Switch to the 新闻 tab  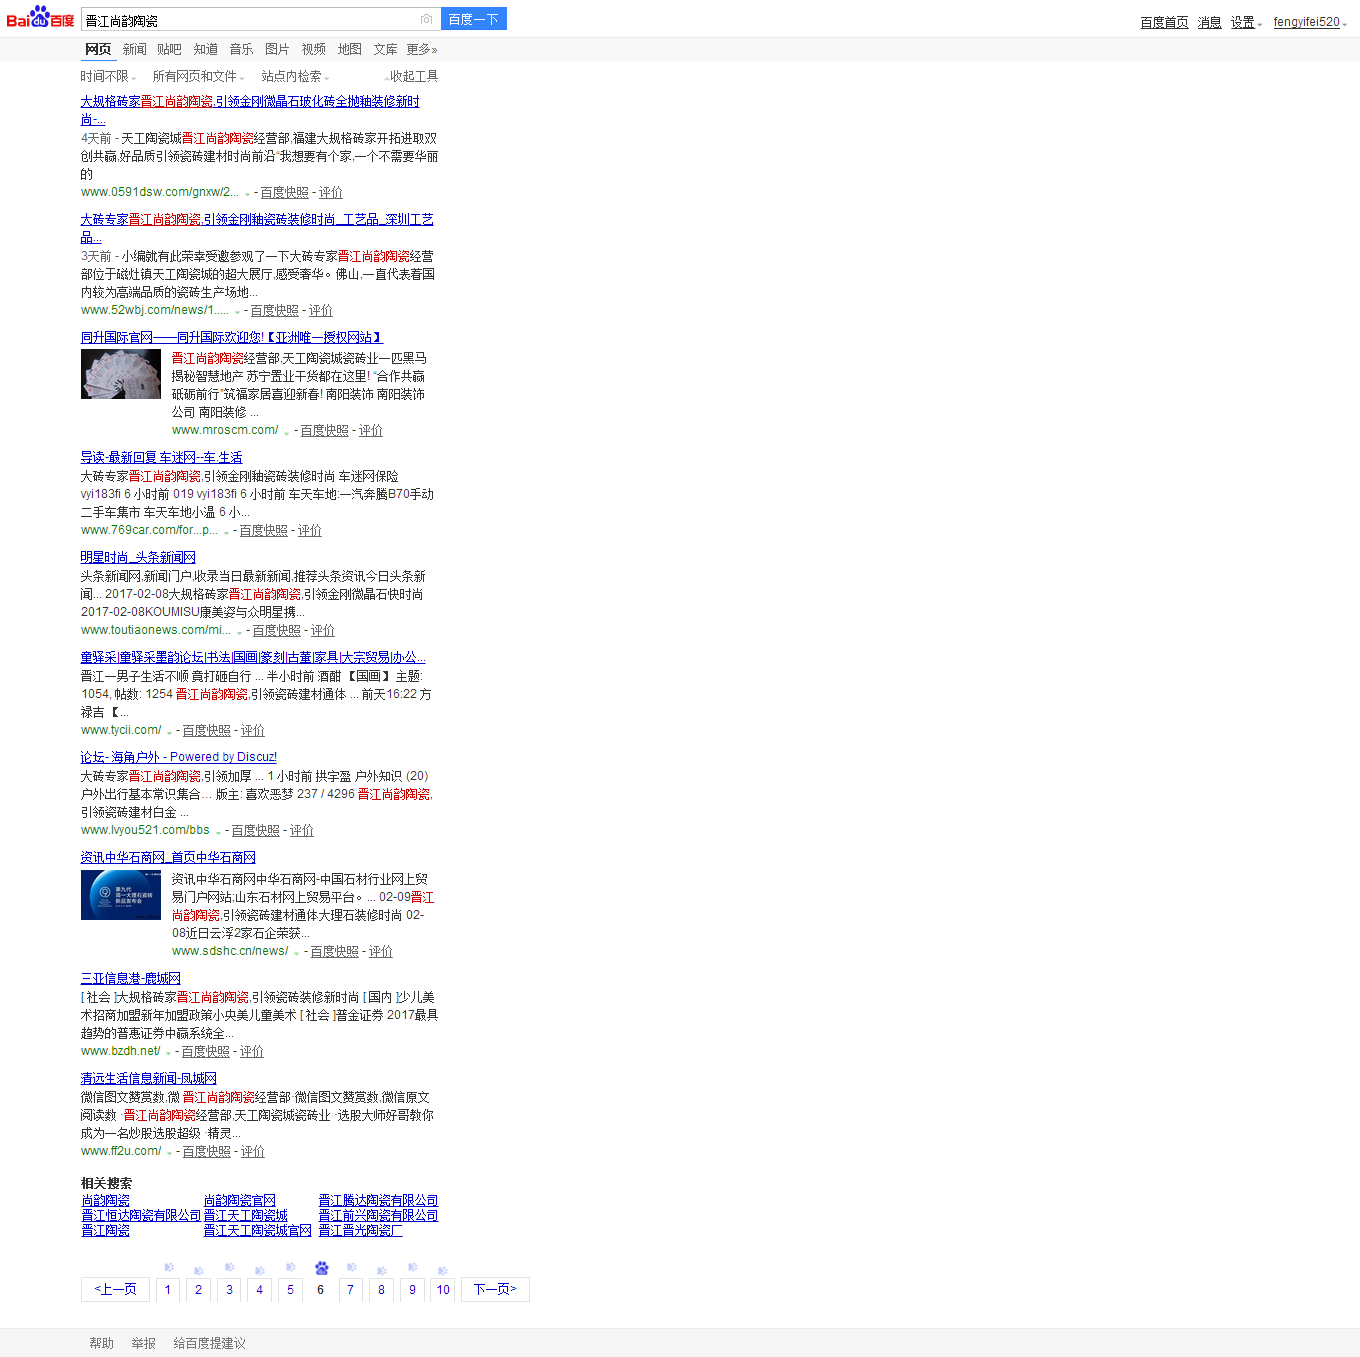pos(135,49)
